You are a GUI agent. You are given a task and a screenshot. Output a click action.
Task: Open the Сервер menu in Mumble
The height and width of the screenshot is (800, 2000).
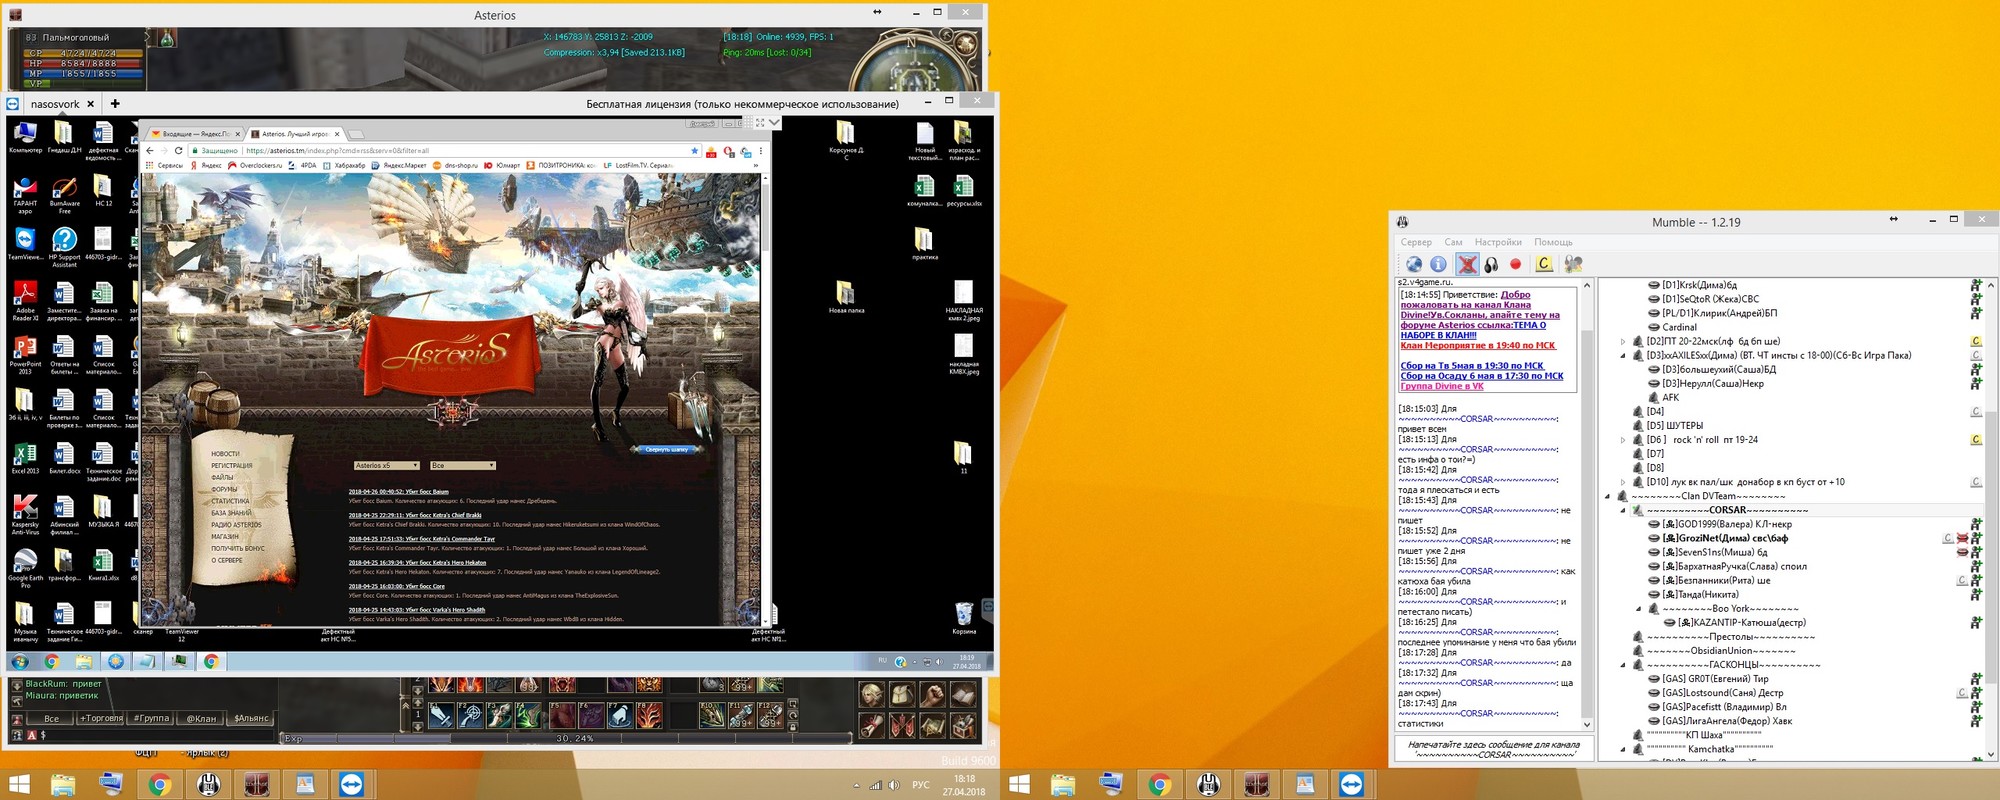click(1416, 242)
